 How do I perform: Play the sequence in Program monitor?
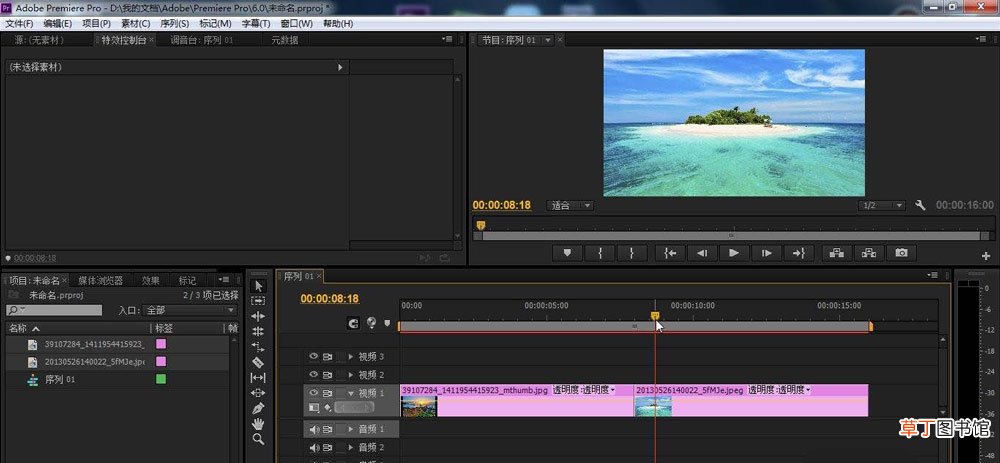click(734, 253)
